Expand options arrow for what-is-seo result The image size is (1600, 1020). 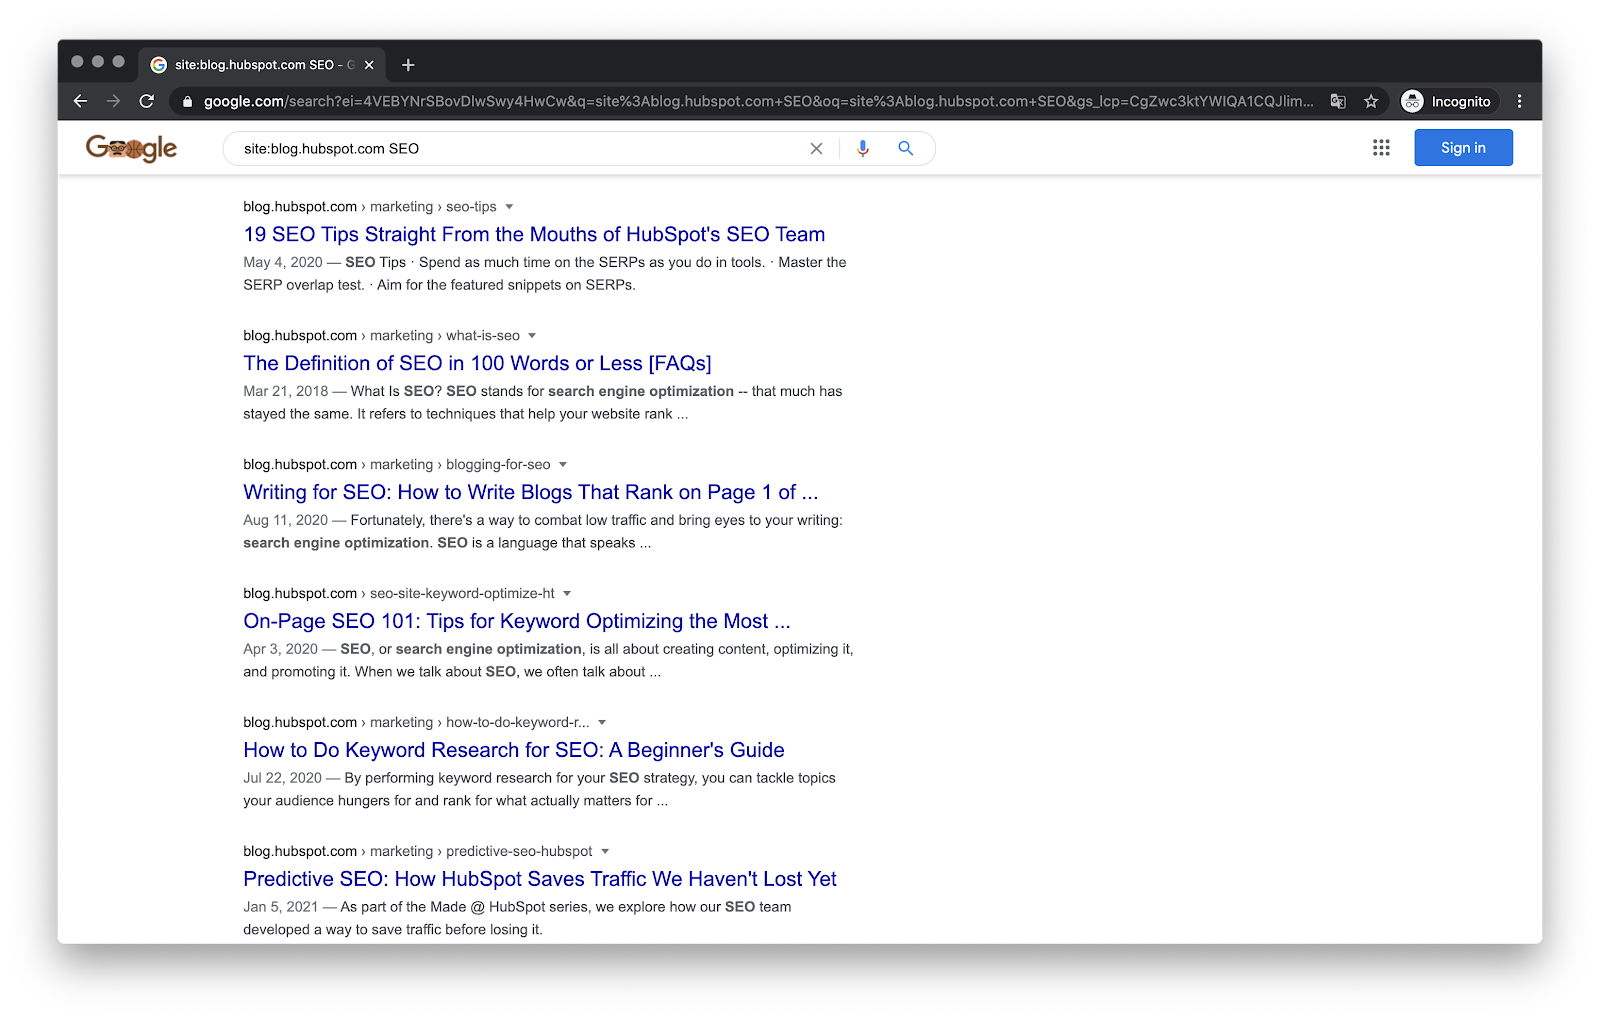click(532, 336)
